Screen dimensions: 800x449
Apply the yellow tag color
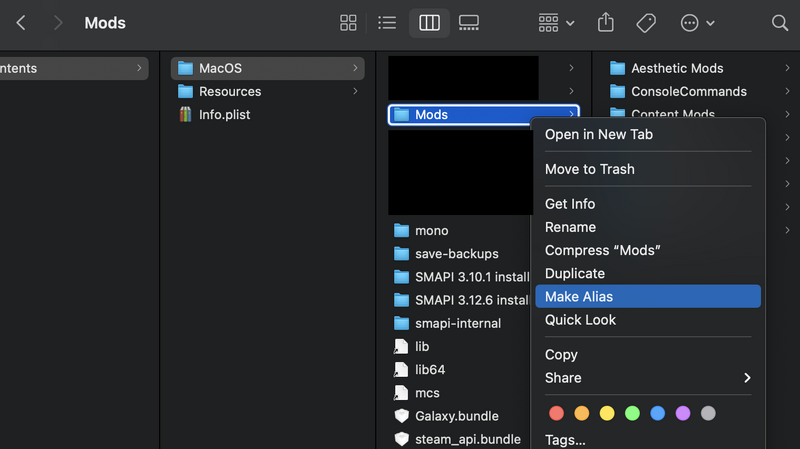click(607, 413)
